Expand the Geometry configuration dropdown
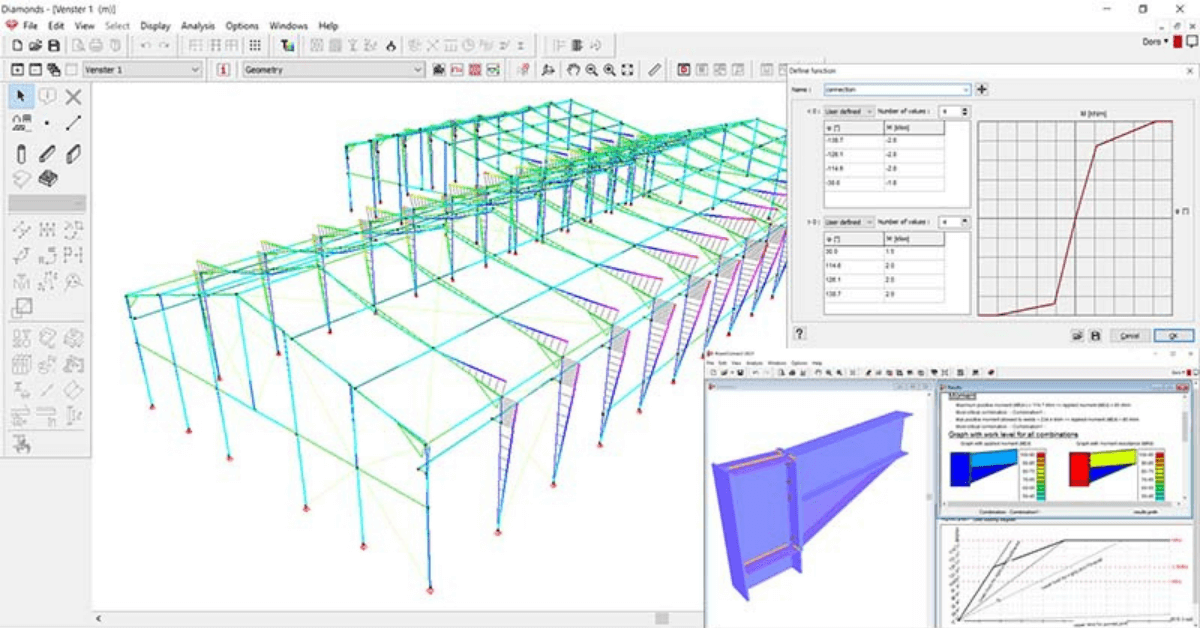 click(x=418, y=70)
